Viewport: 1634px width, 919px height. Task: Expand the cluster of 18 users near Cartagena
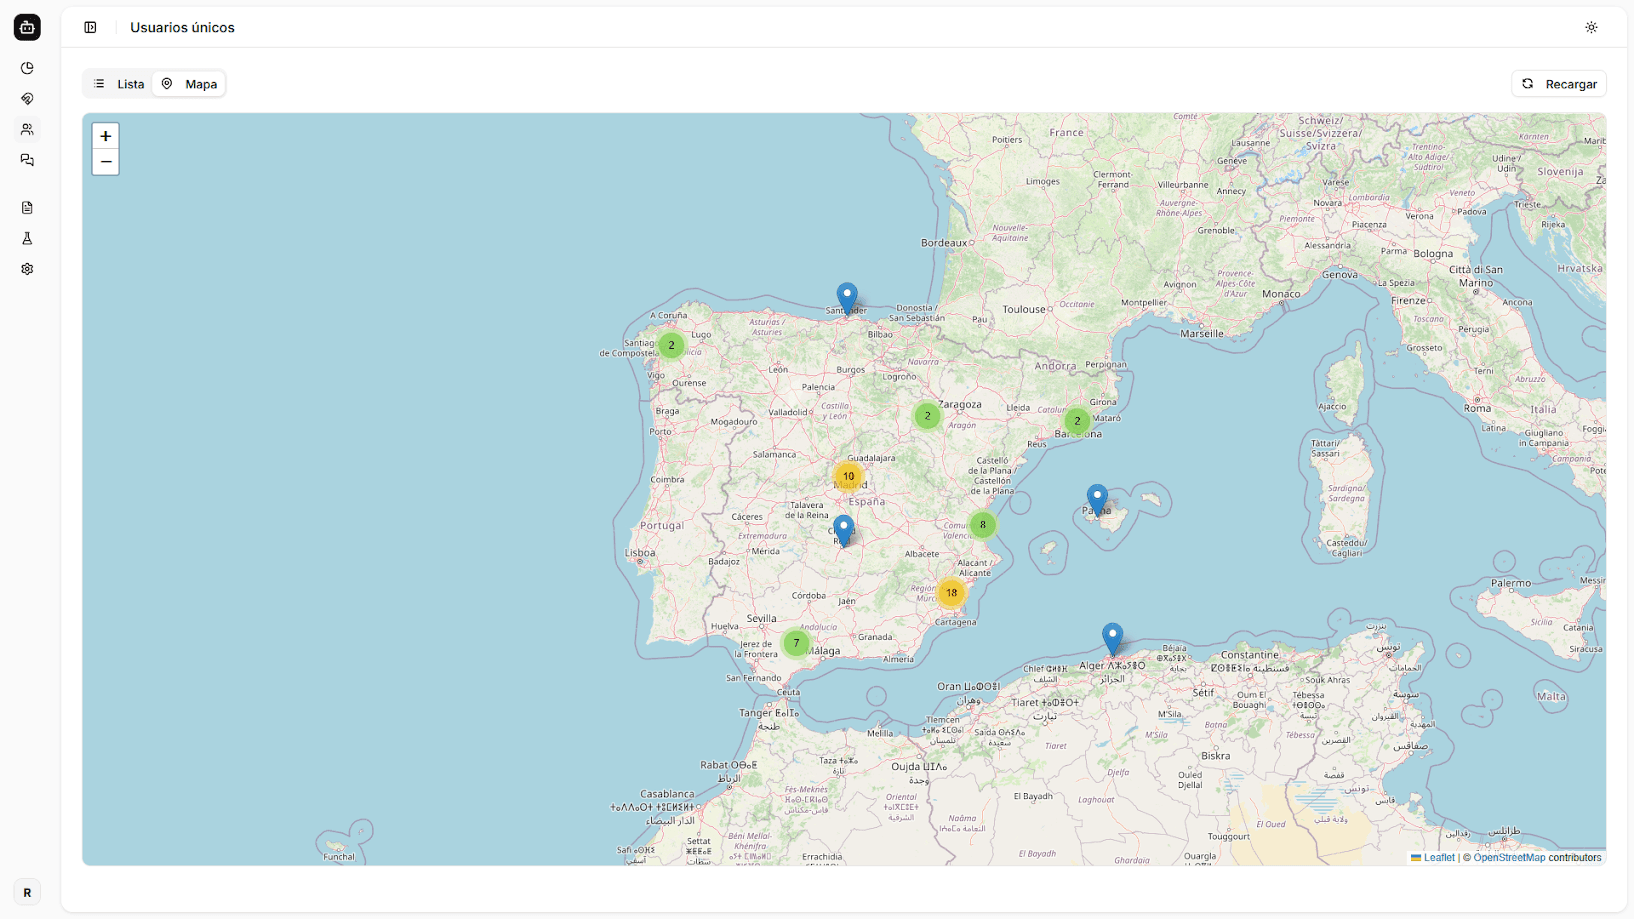click(950, 592)
